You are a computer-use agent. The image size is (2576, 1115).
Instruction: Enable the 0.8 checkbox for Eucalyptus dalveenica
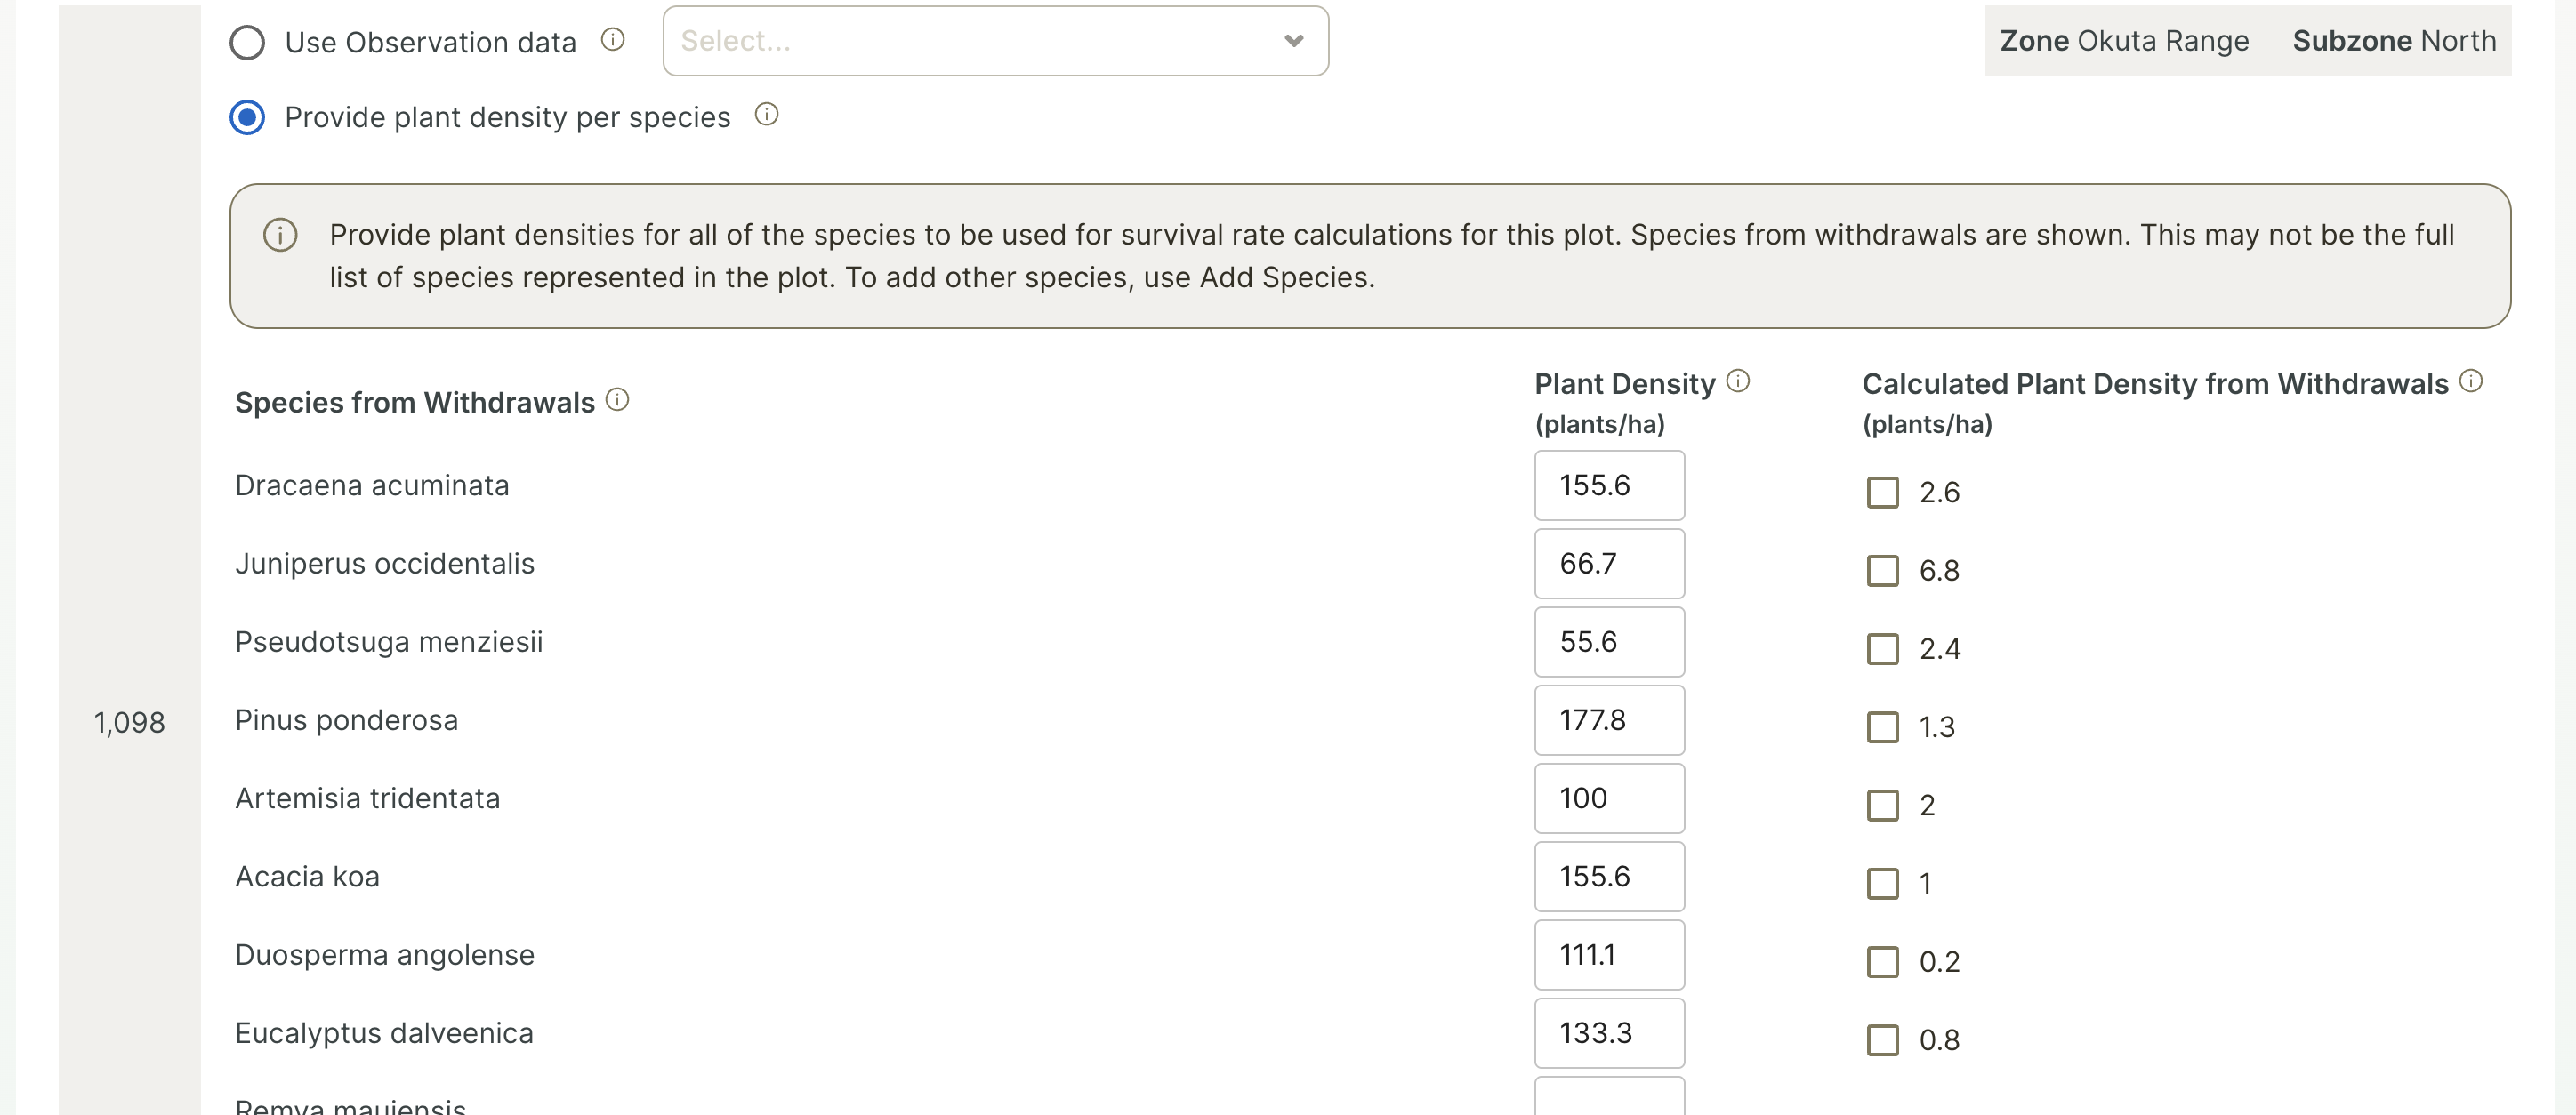tap(1883, 1040)
